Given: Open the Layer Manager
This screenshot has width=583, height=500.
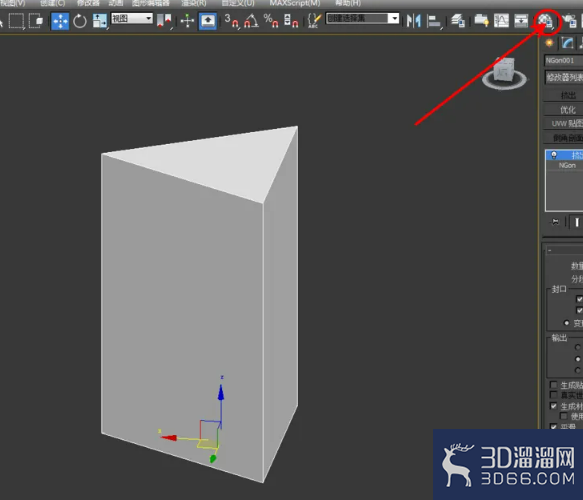Looking at the screenshot, I should (458, 21).
